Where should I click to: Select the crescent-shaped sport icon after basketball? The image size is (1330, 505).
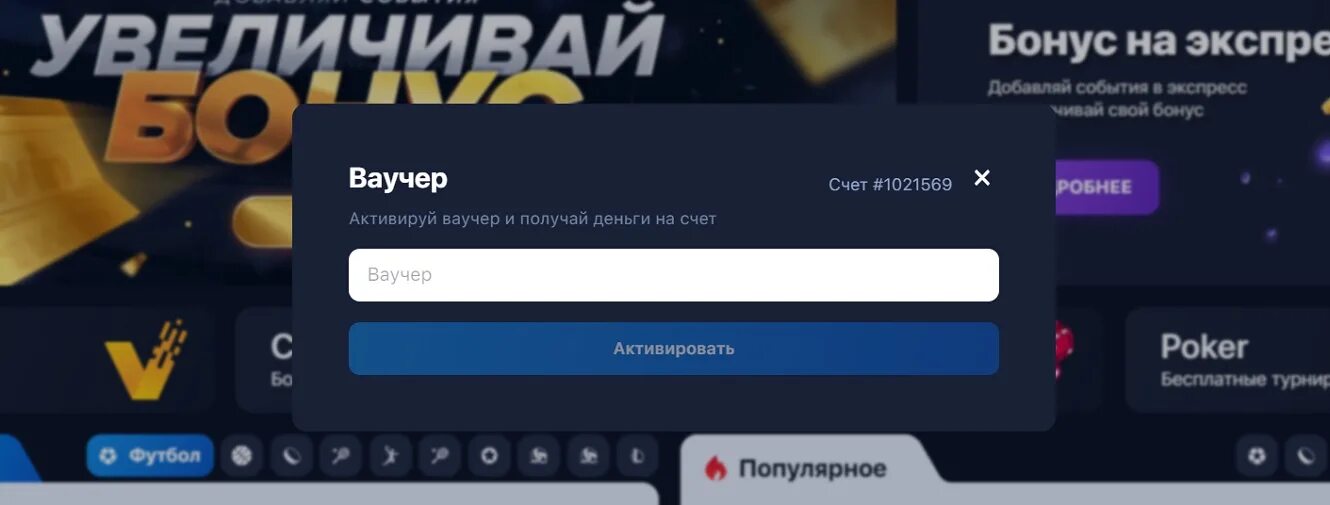coord(291,456)
